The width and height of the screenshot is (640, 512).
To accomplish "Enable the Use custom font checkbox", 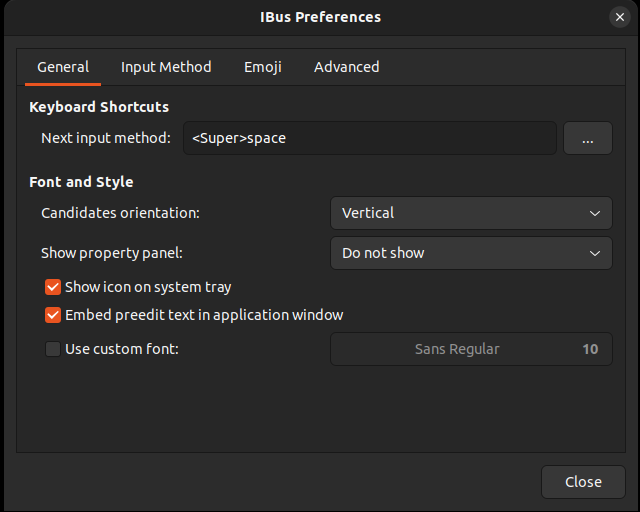I will pos(54,349).
